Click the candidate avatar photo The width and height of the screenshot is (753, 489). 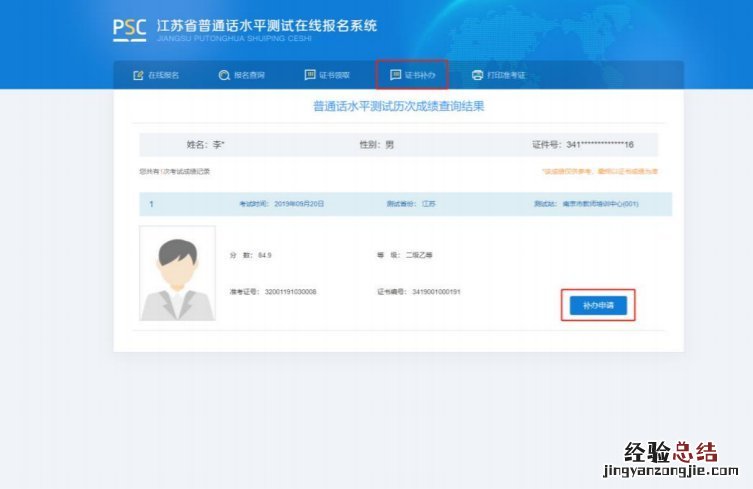pyautogui.click(x=177, y=273)
